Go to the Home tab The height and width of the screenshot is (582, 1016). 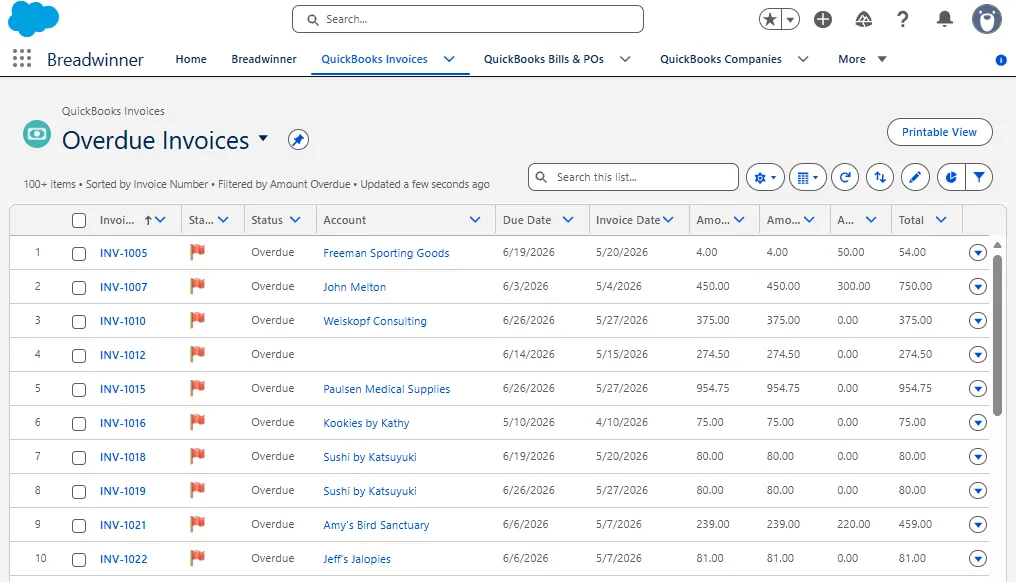coord(191,59)
